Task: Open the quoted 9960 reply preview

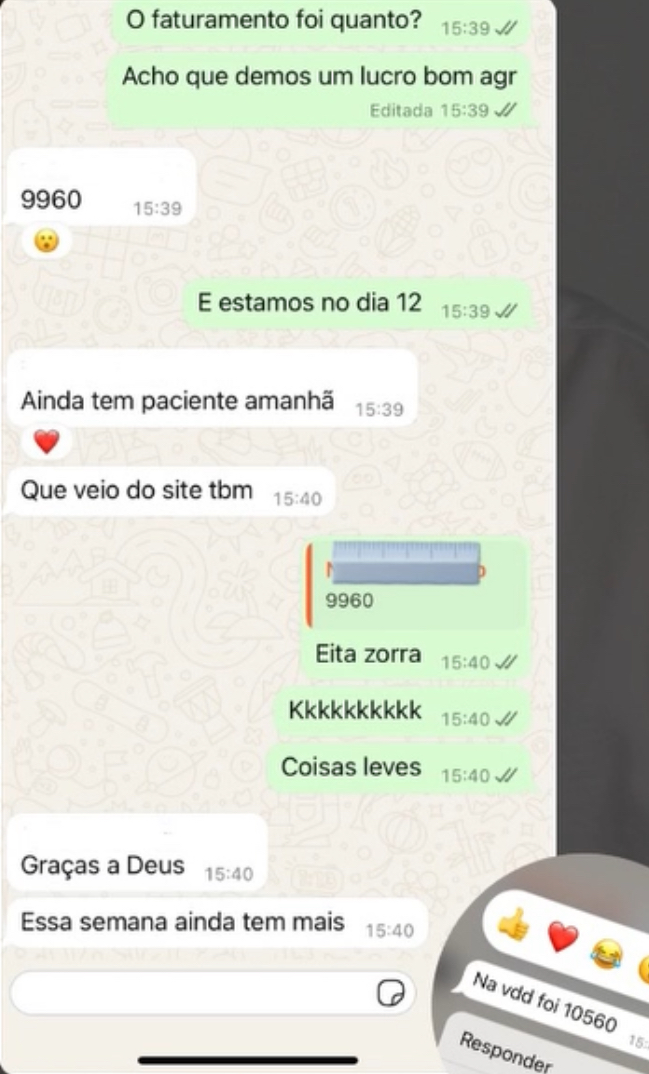Action: tap(416, 586)
